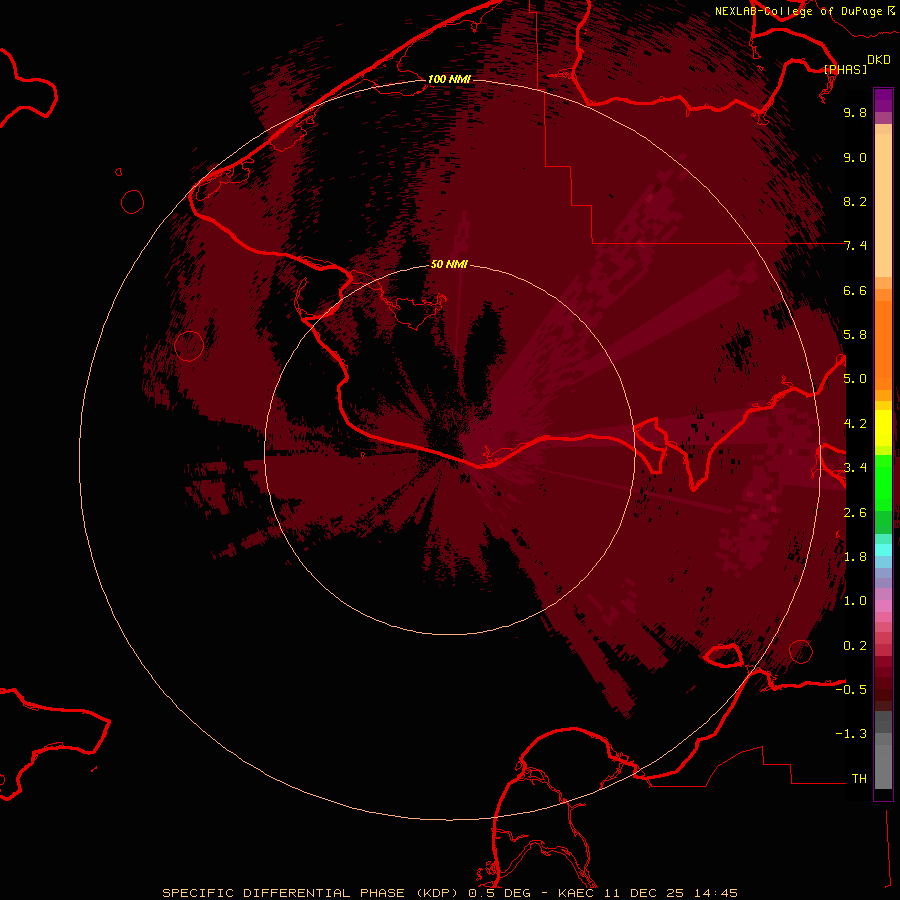Screen dimensions: 900x900
Task: Click the [PHAS] units label
Action: tap(845, 69)
